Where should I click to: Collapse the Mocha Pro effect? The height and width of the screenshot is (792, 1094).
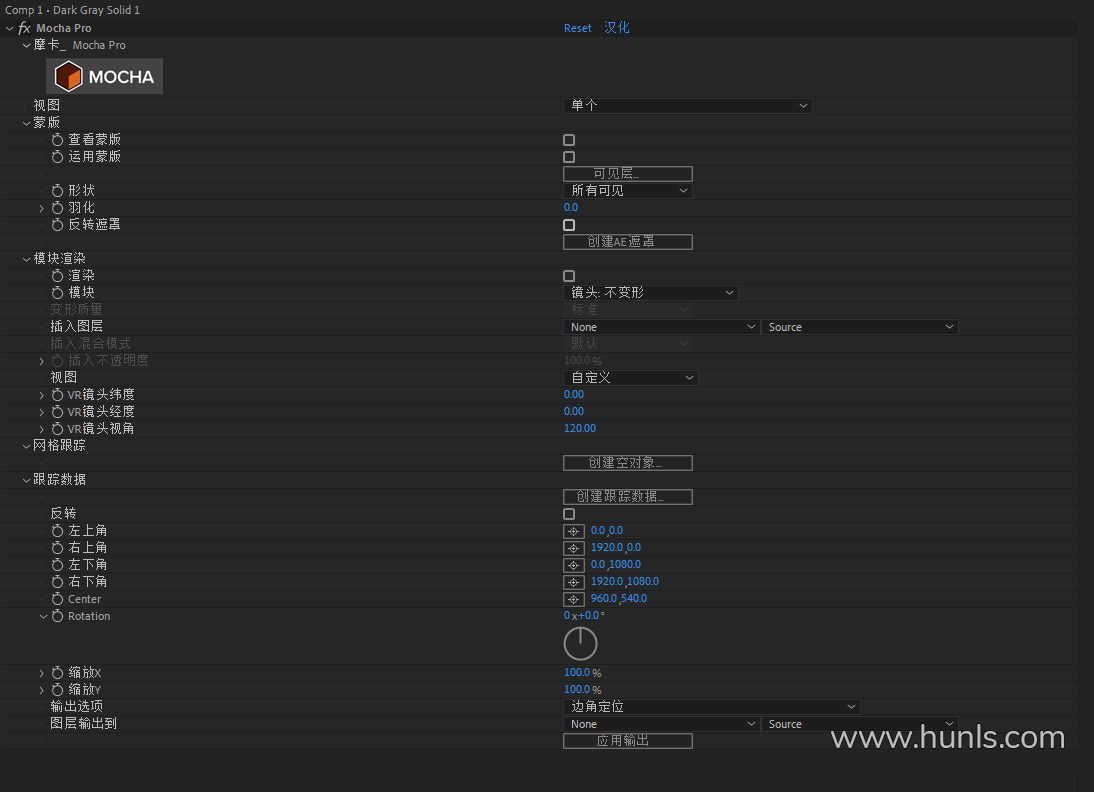(10, 28)
